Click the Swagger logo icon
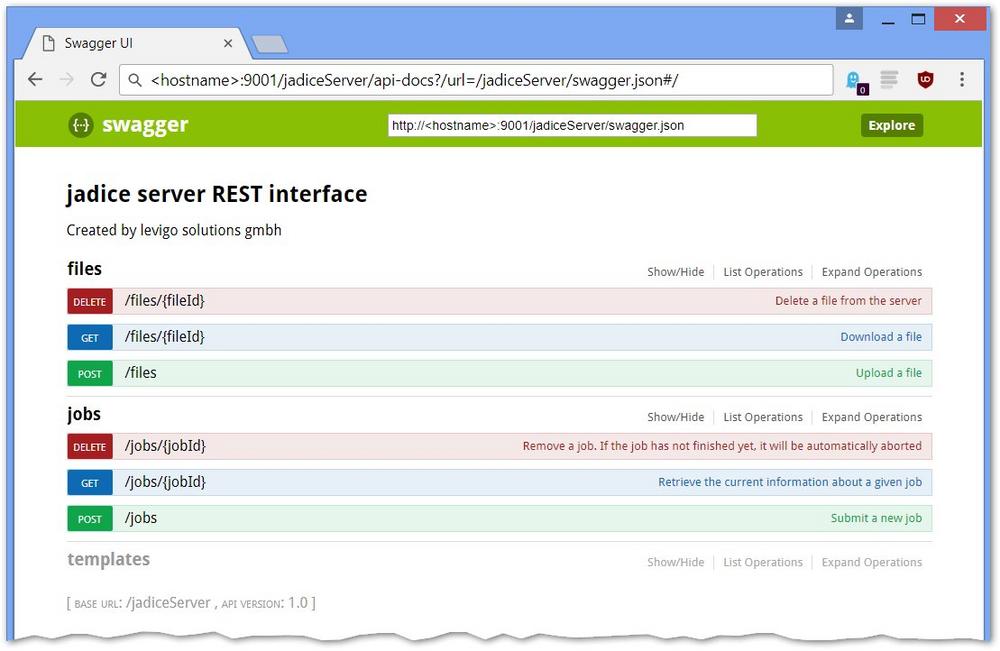 pos(81,125)
